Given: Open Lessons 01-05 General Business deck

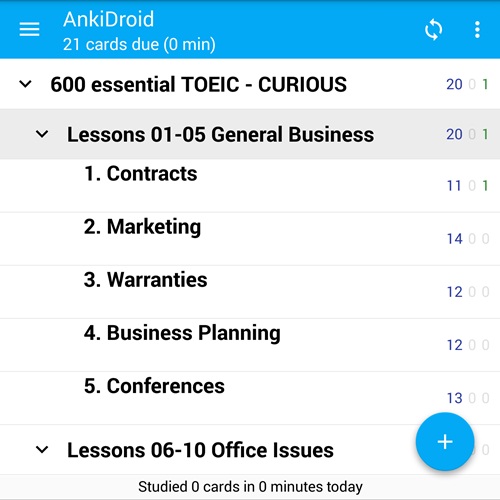Looking at the screenshot, I should point(250,134).
